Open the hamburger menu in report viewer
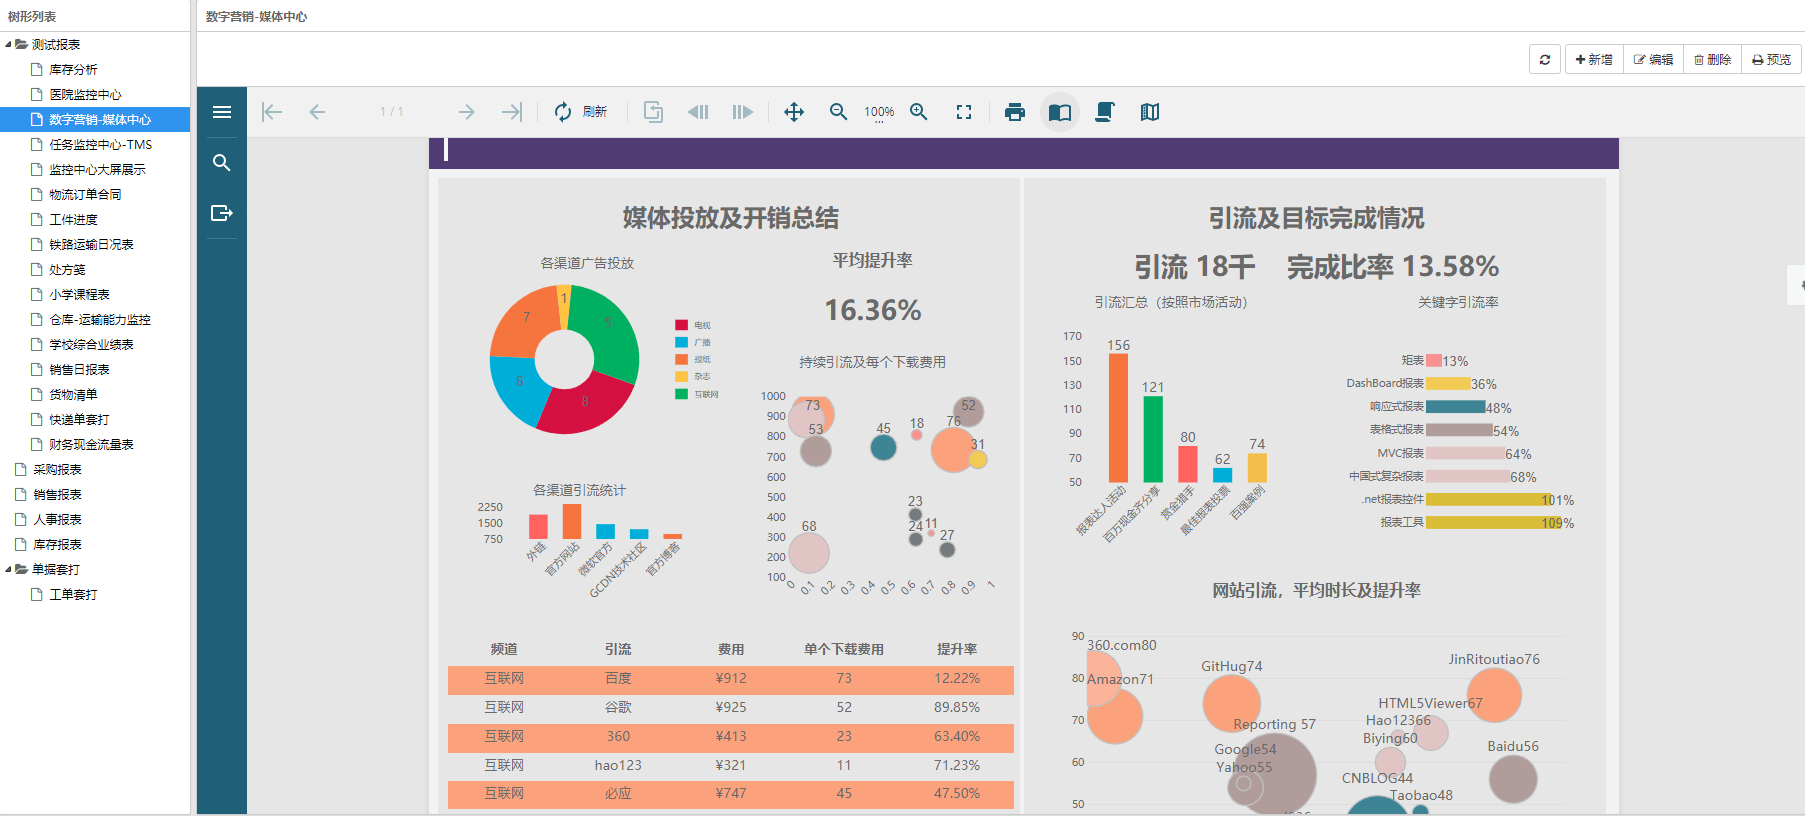This screenshot has width=1805, height=816. pos(222,112)
